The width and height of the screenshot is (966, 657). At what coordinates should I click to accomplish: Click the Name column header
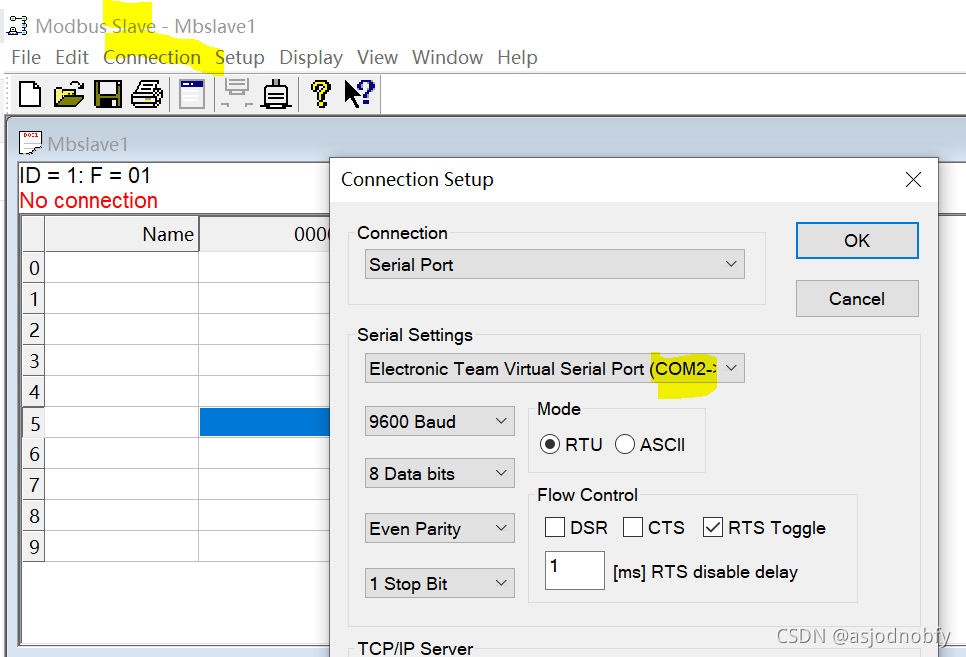(121, 234)
